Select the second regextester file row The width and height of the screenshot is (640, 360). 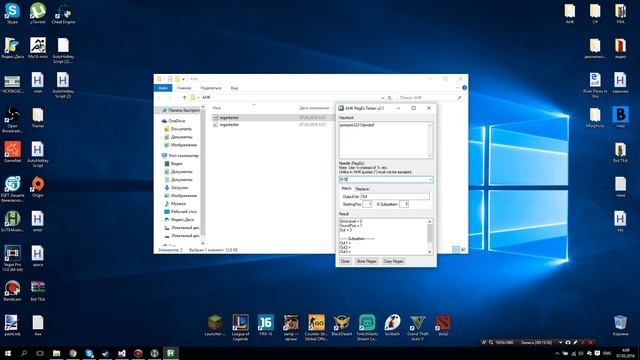[273, 125]
